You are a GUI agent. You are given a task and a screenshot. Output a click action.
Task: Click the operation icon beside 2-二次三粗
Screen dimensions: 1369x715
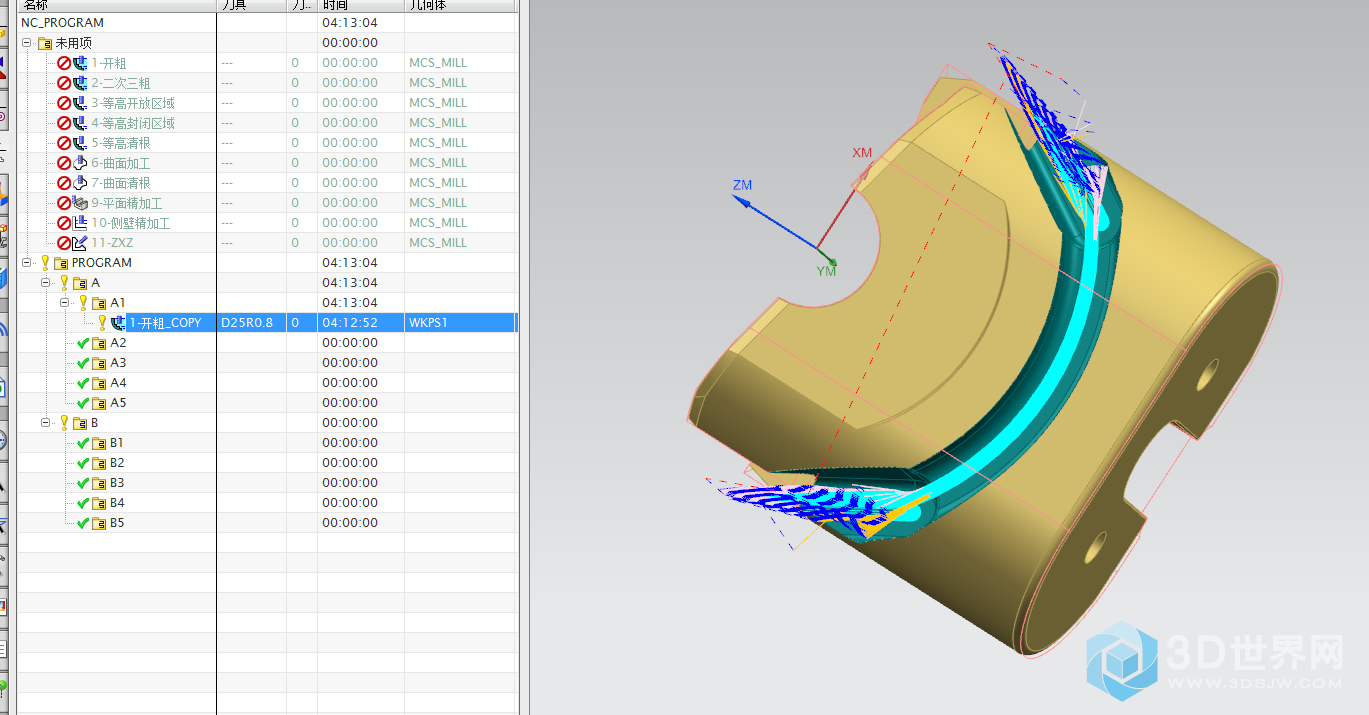[81, 83]
